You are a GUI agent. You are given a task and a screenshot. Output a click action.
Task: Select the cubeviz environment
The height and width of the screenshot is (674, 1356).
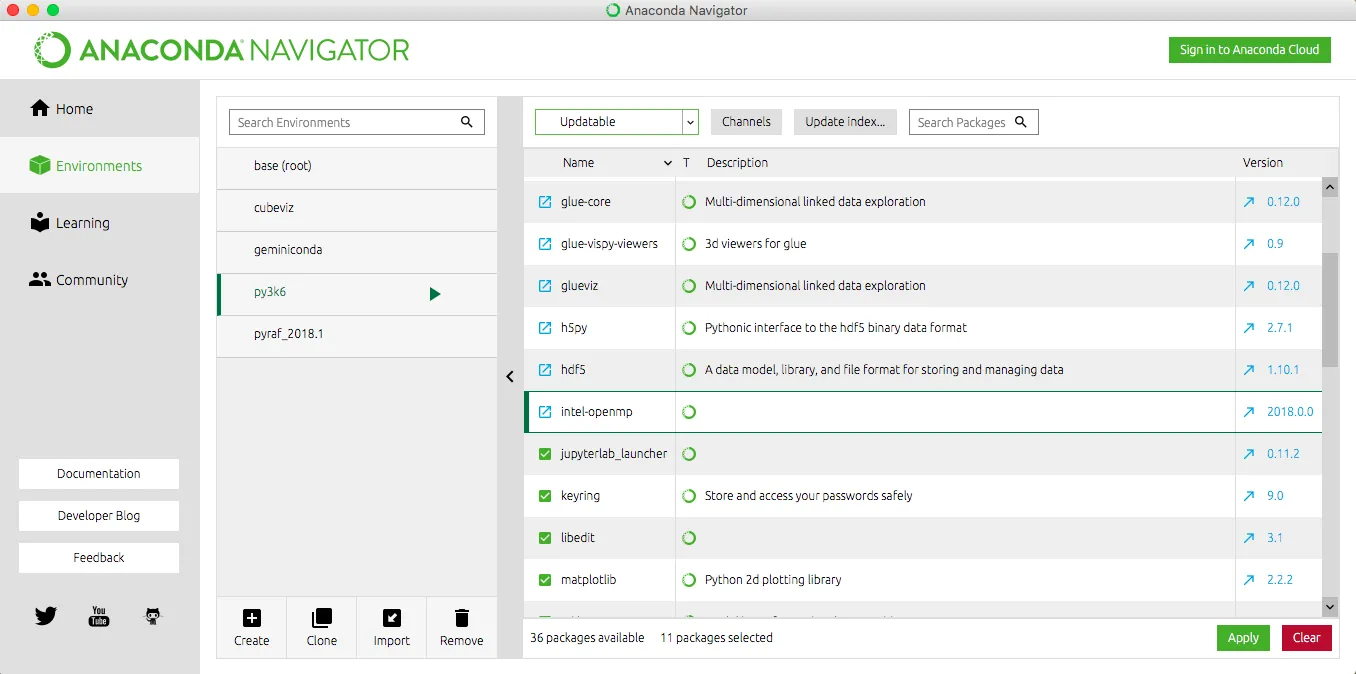click(x=357, y=208)
